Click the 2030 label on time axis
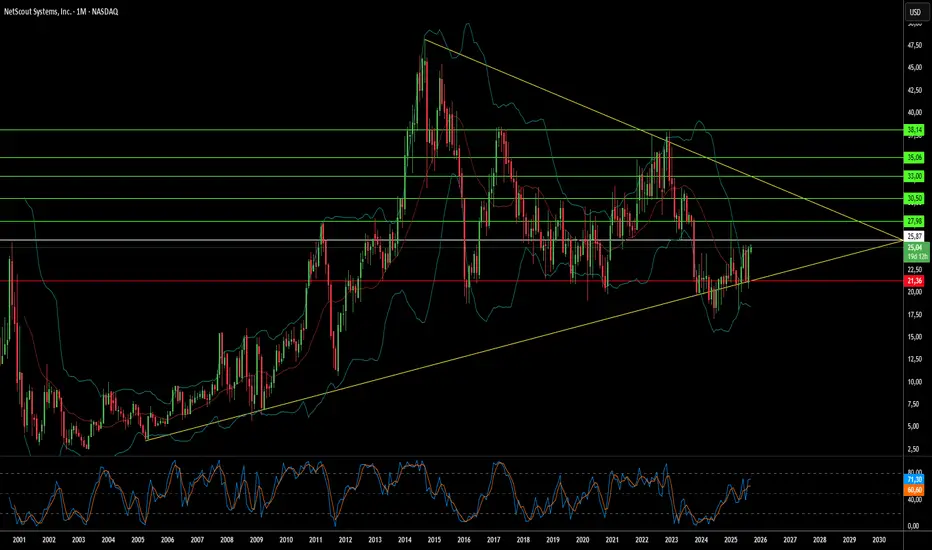This screenshot has width=932, height=550. [x=879, y=540]
